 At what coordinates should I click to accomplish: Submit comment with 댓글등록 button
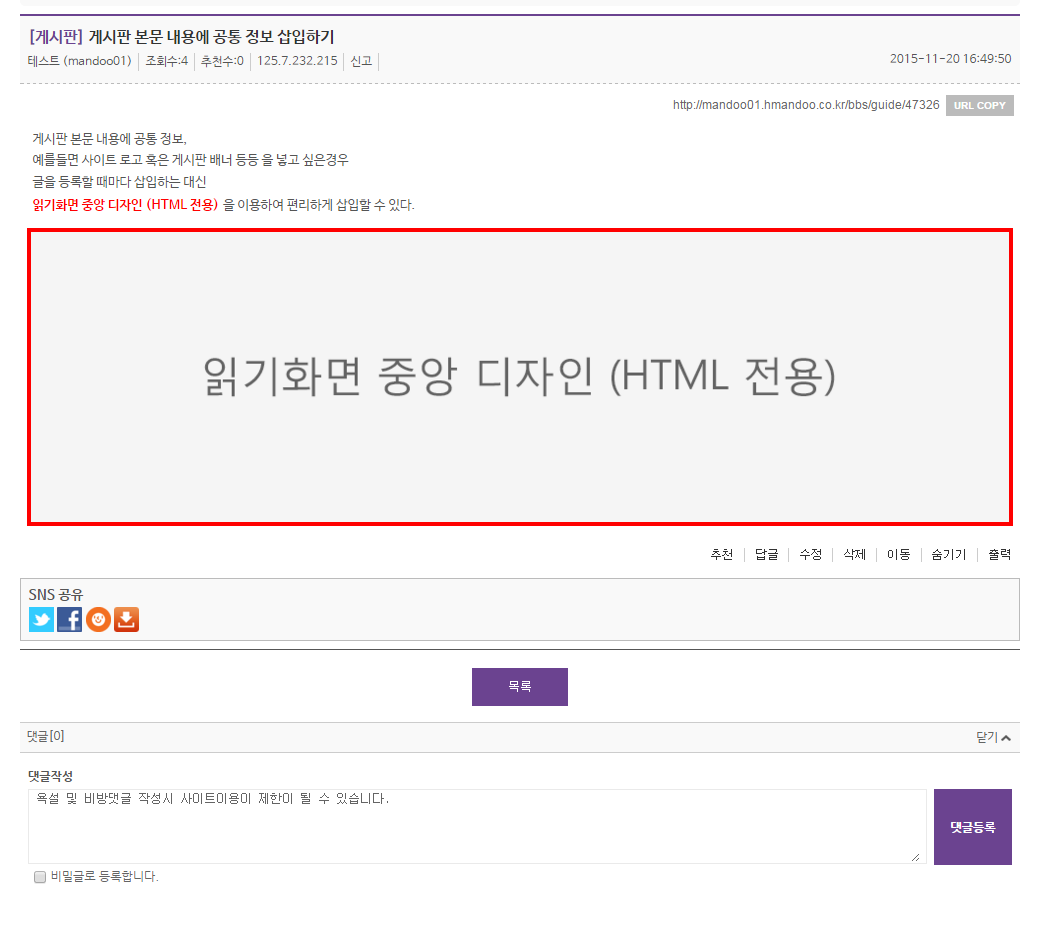[x=972, y=827]
